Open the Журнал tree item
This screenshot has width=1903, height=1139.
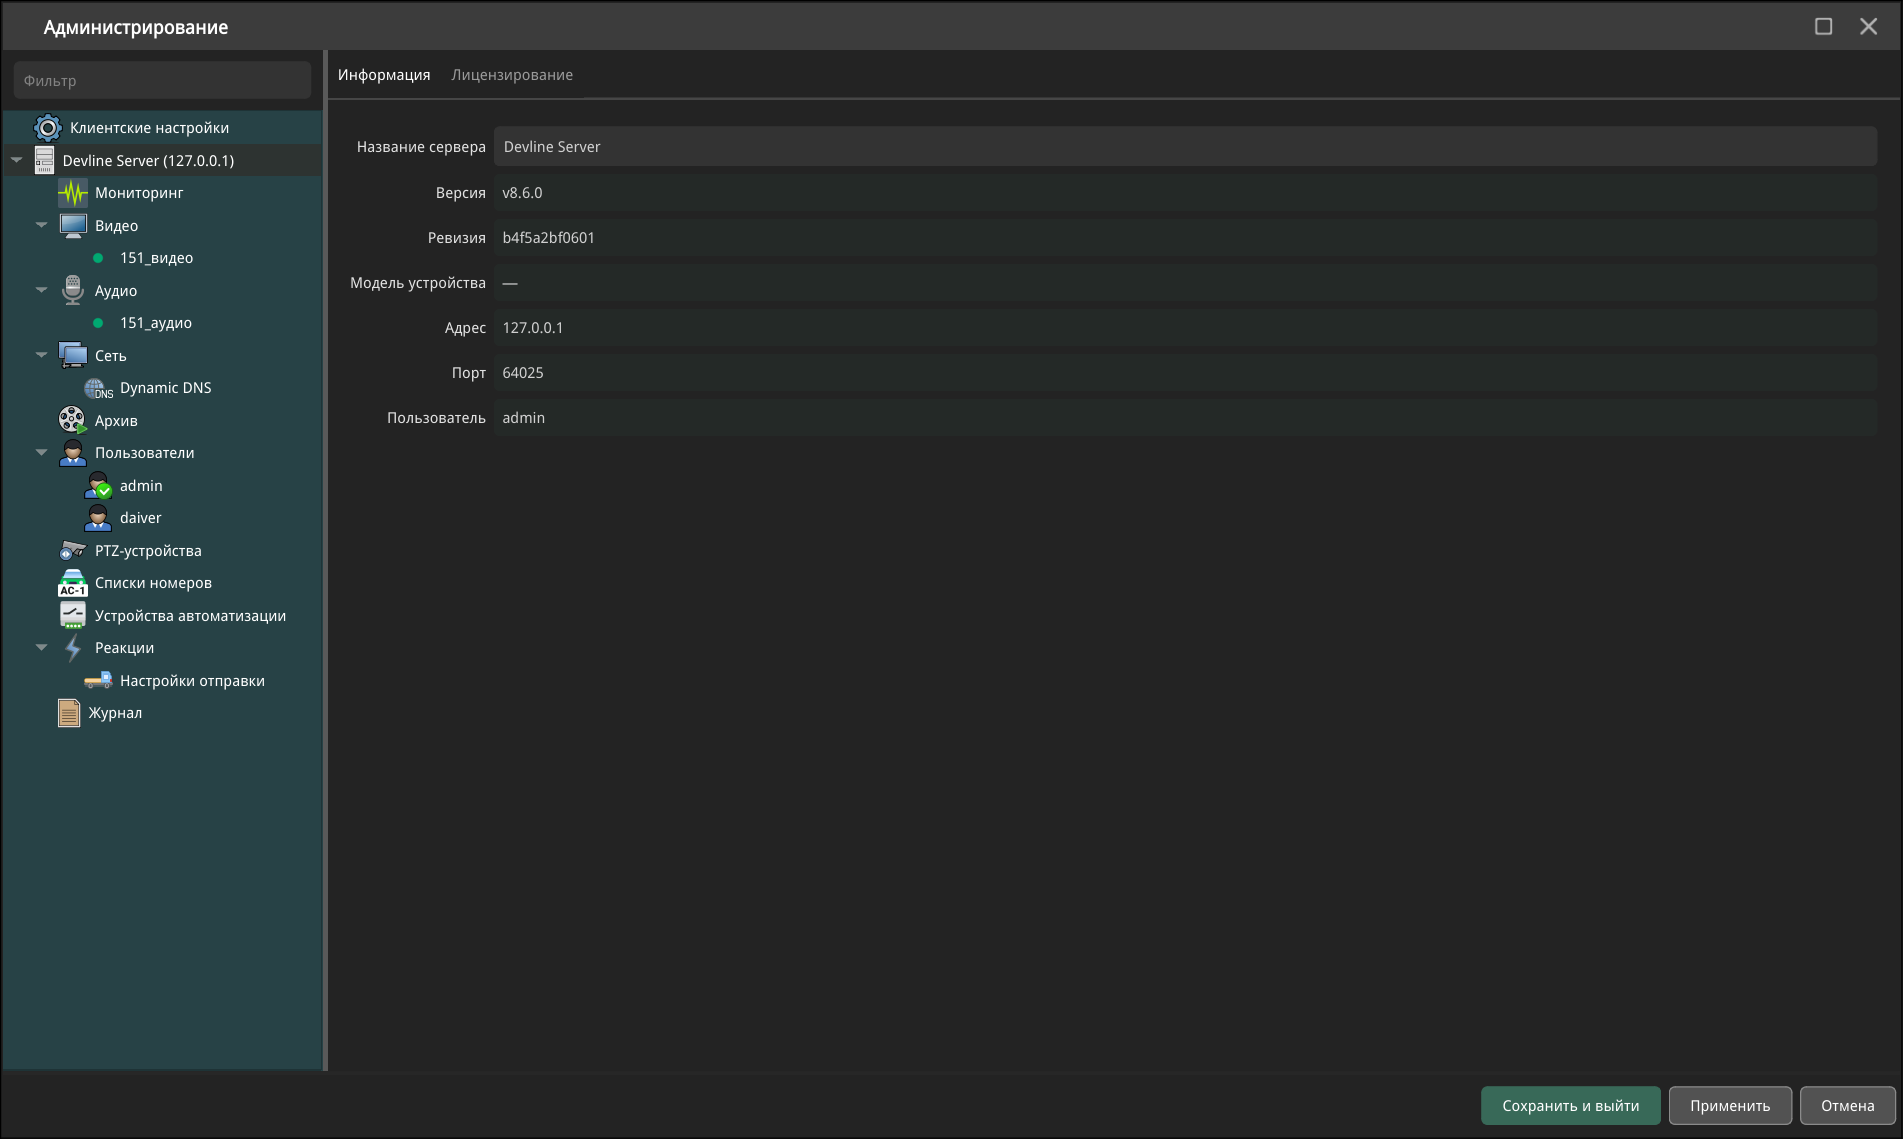pyautogui.click(x=115, y=713)
